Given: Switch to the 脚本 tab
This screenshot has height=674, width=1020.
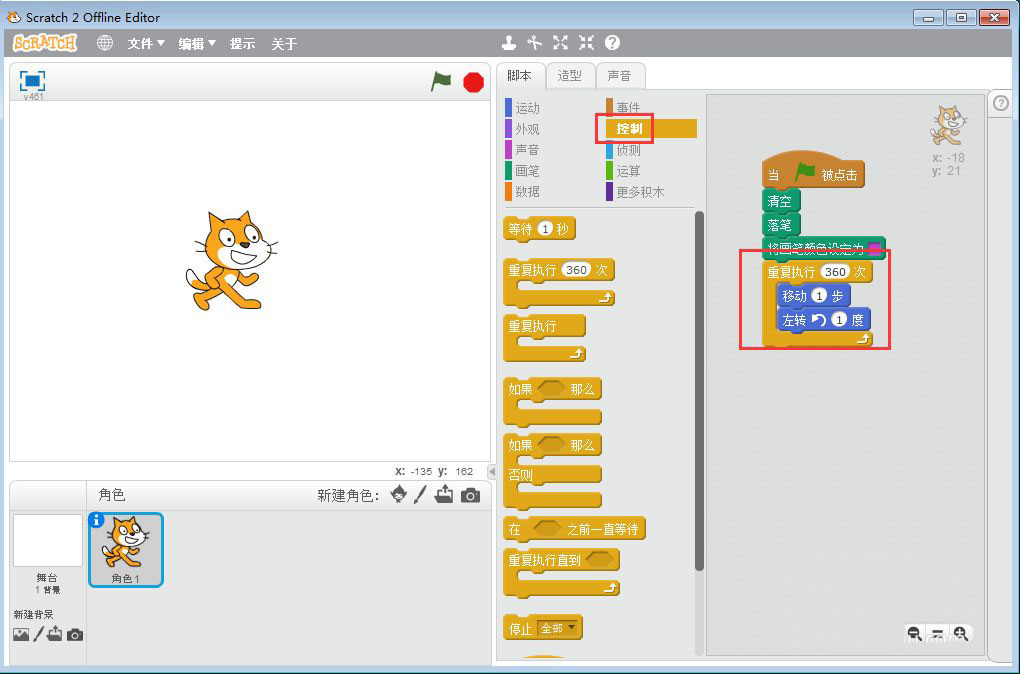Looking at the screenshot, I should tap(519, 75).
